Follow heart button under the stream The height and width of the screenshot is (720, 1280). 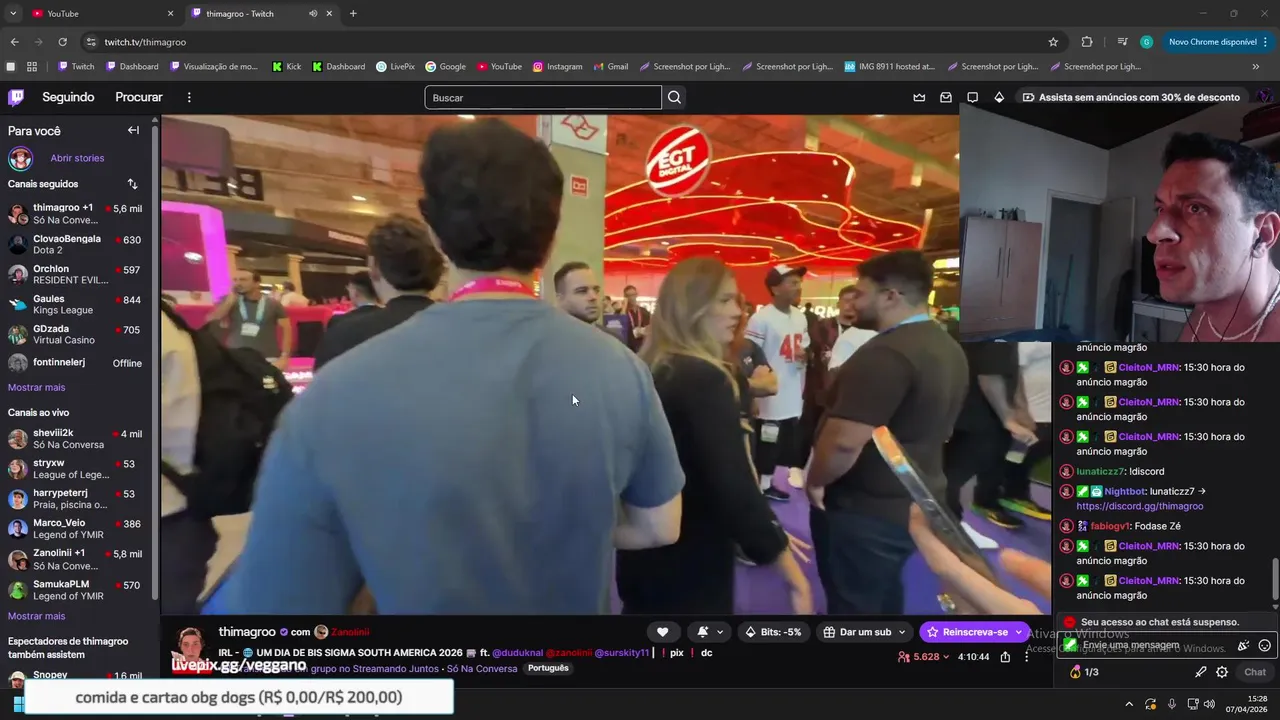662,632
